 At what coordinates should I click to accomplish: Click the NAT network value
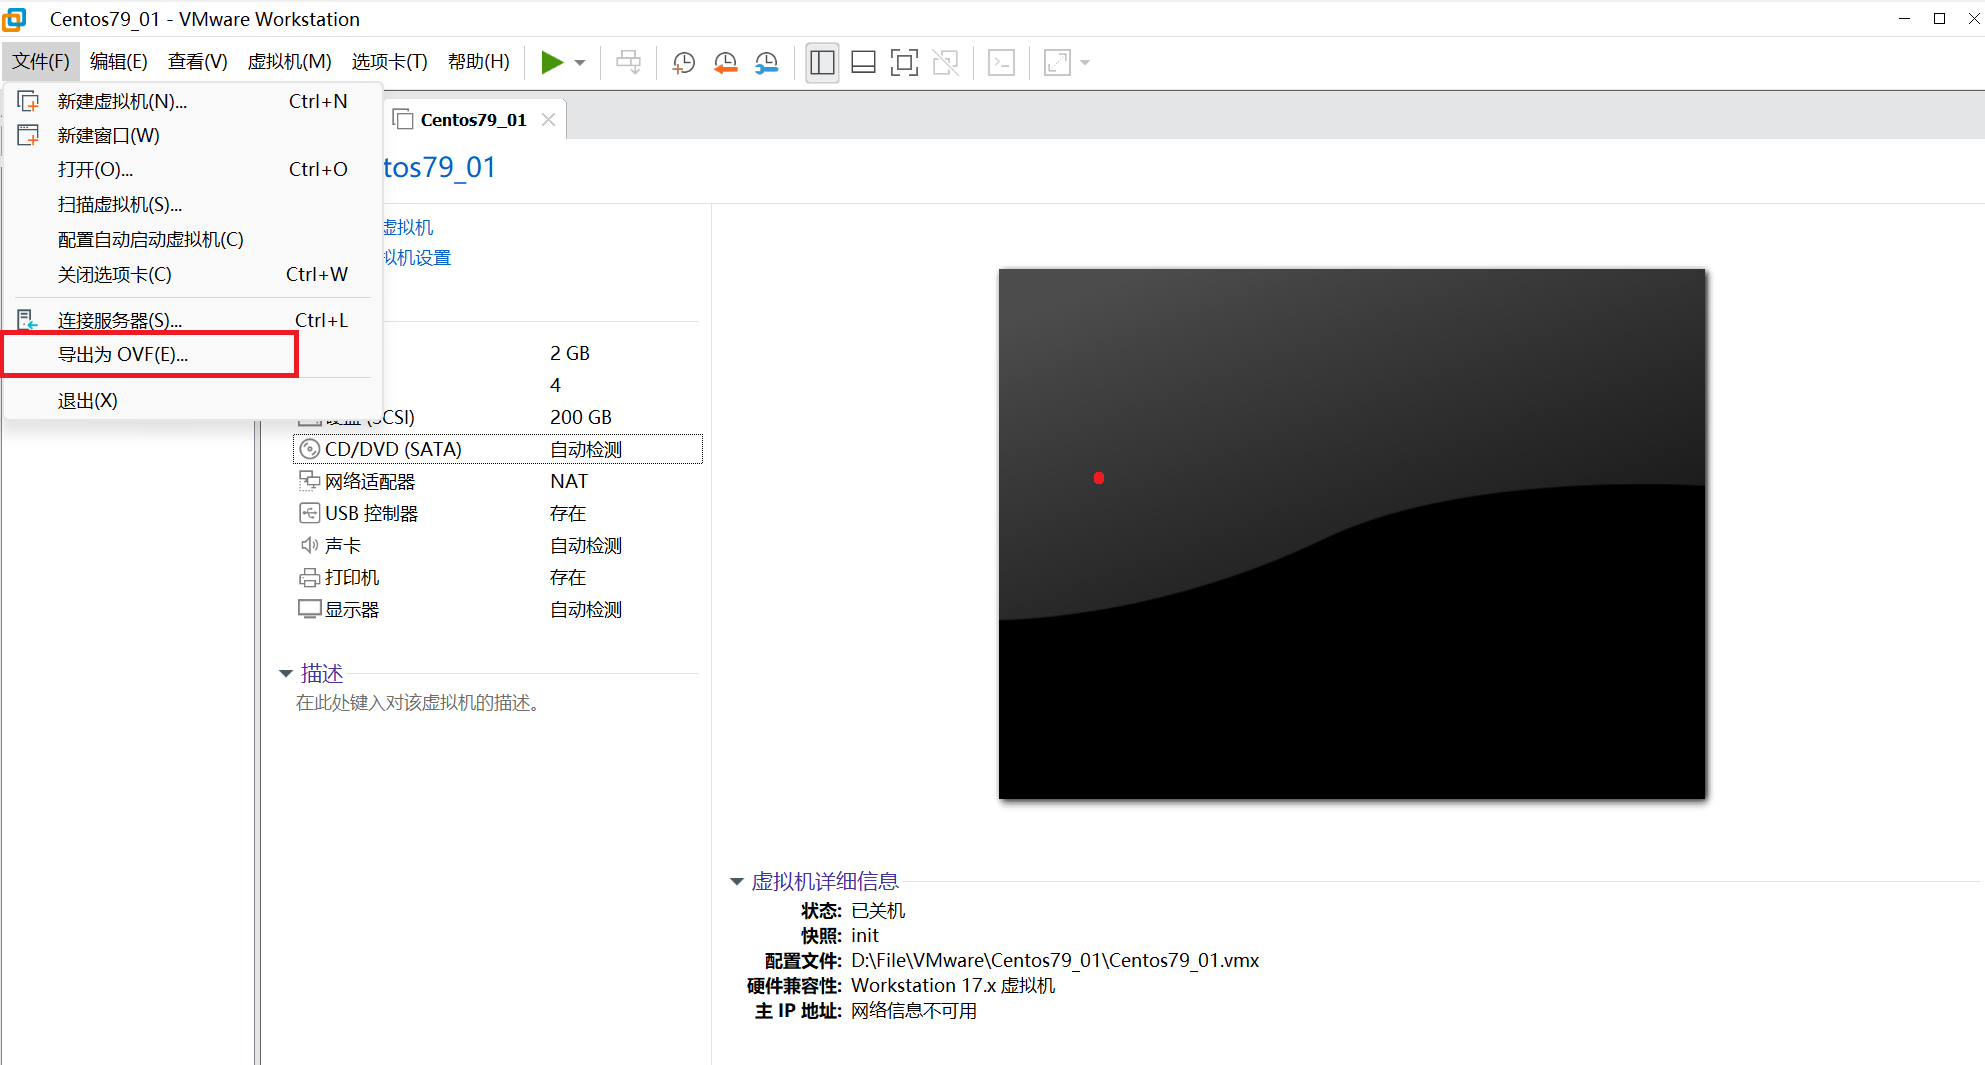click(x=569, y=481)
